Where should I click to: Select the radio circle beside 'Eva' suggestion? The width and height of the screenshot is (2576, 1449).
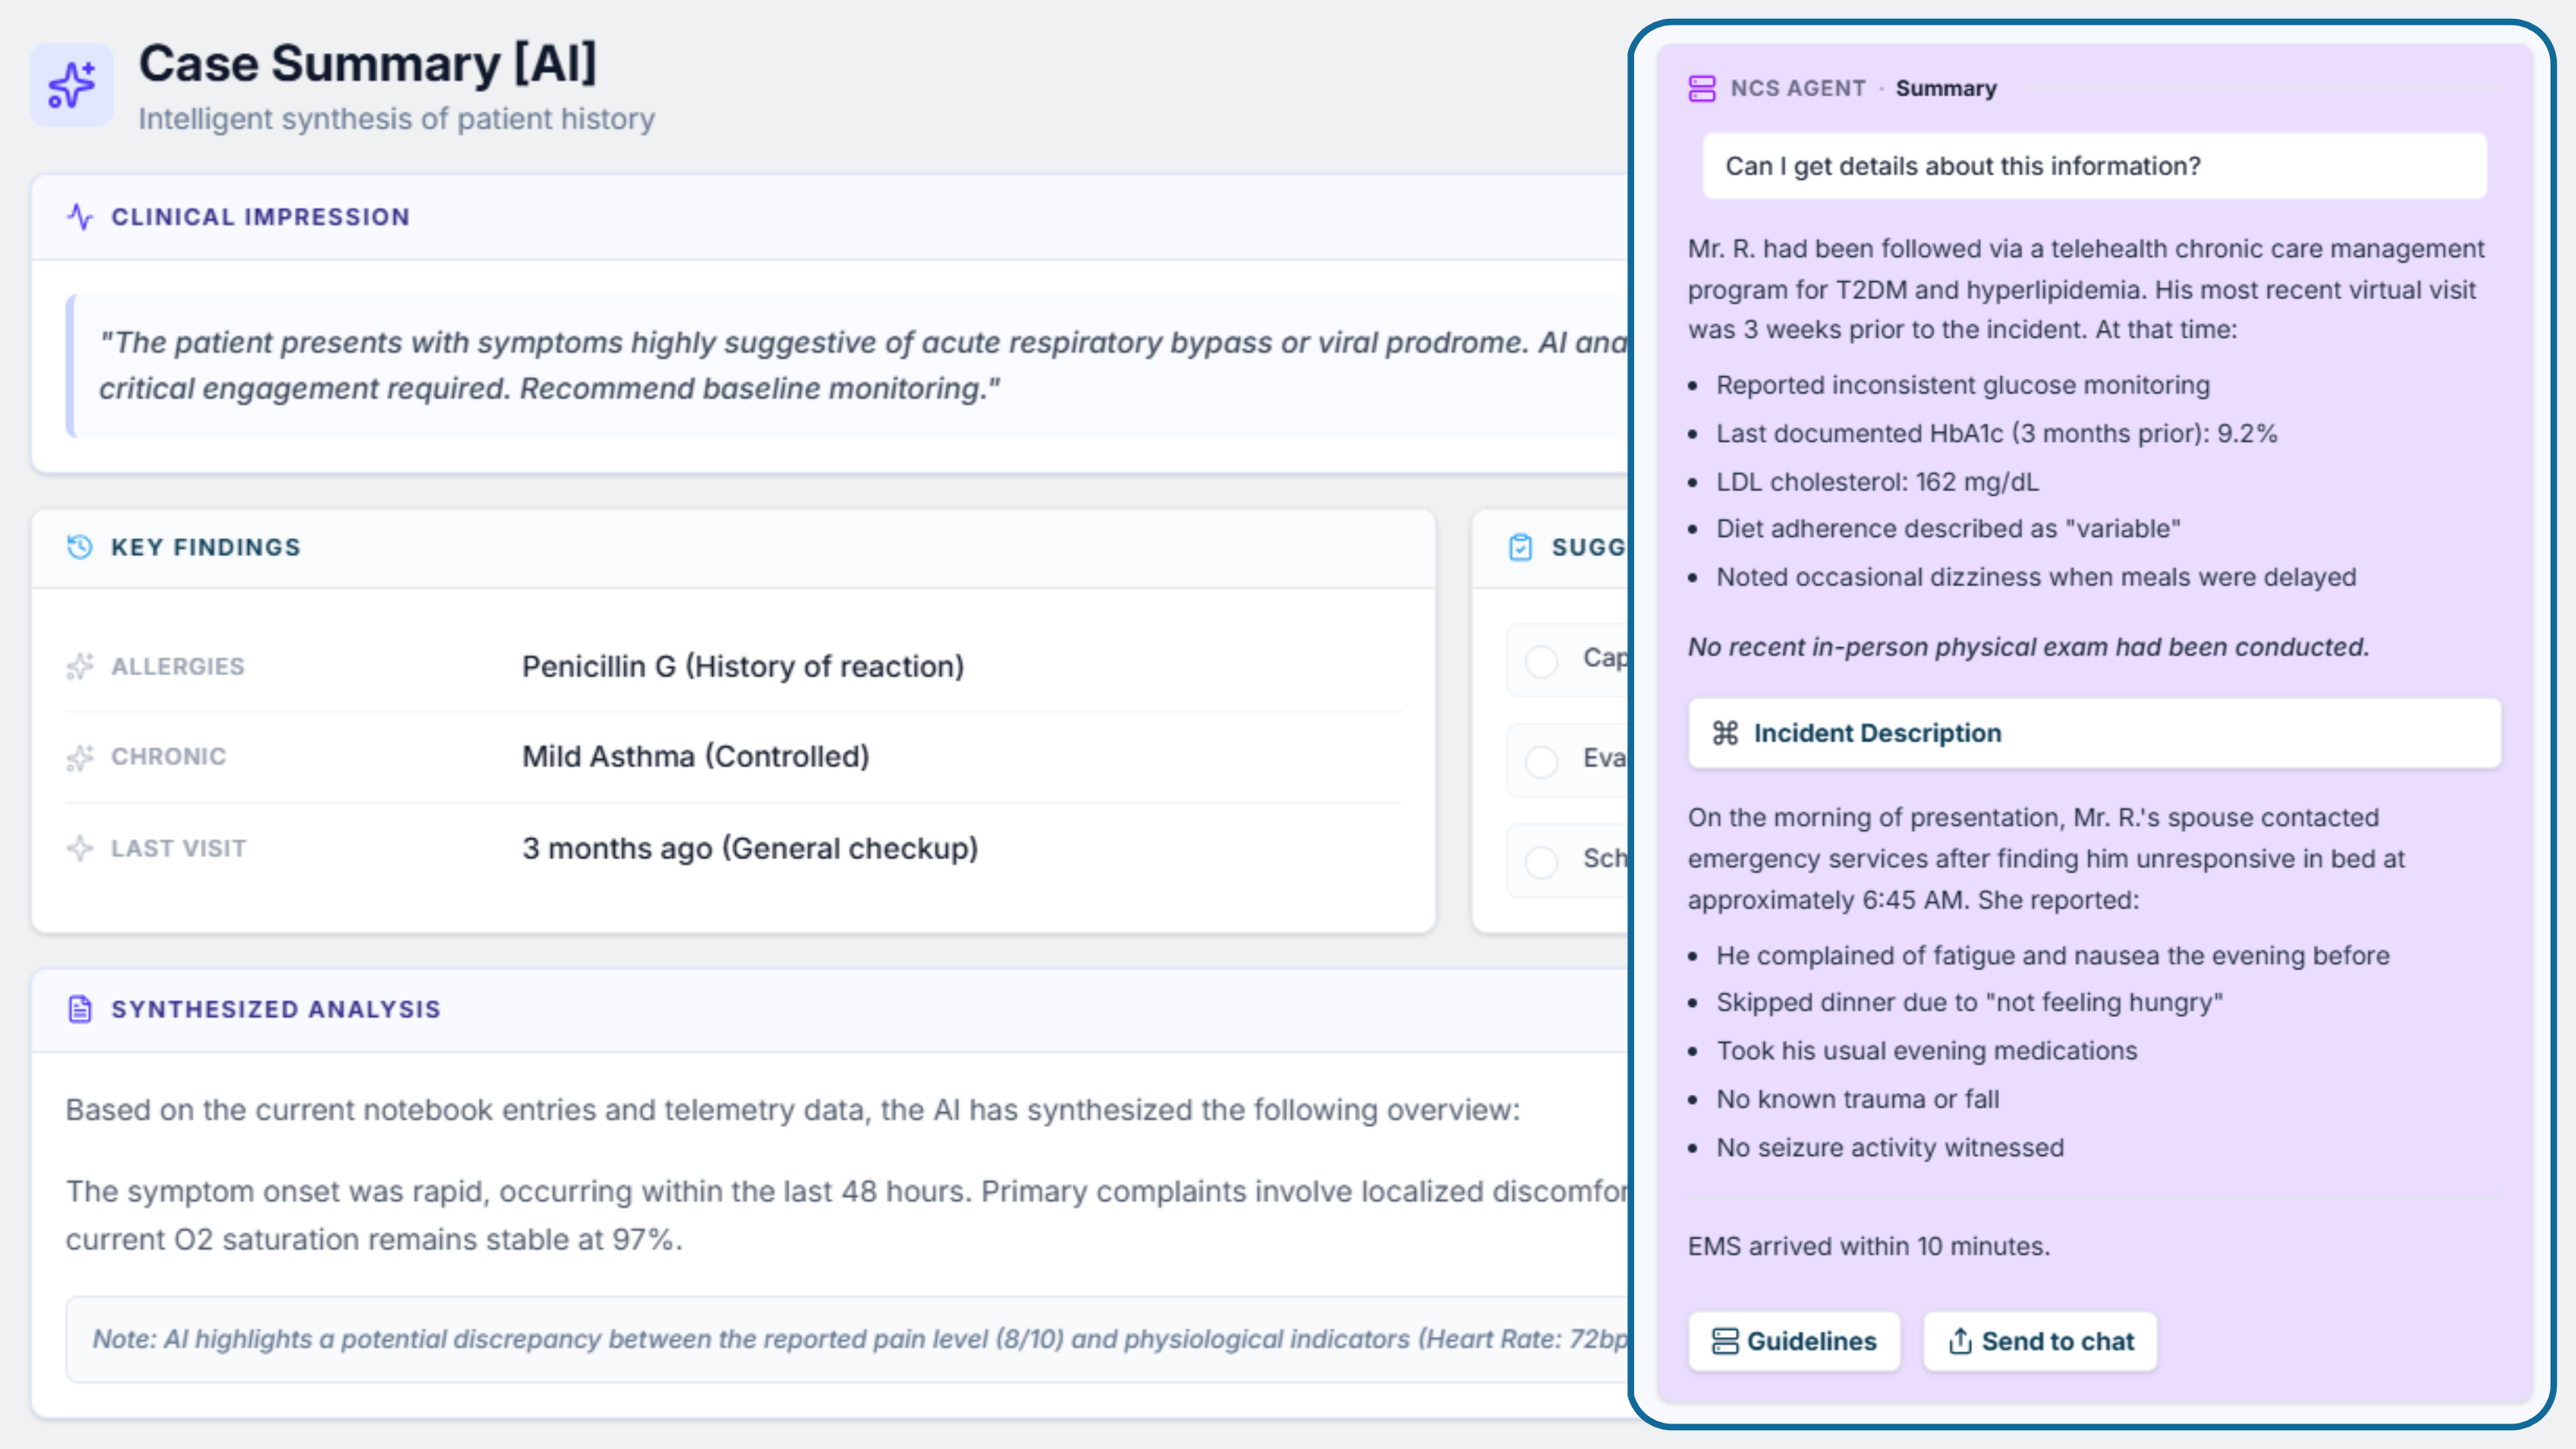(x=1541, y=761)
